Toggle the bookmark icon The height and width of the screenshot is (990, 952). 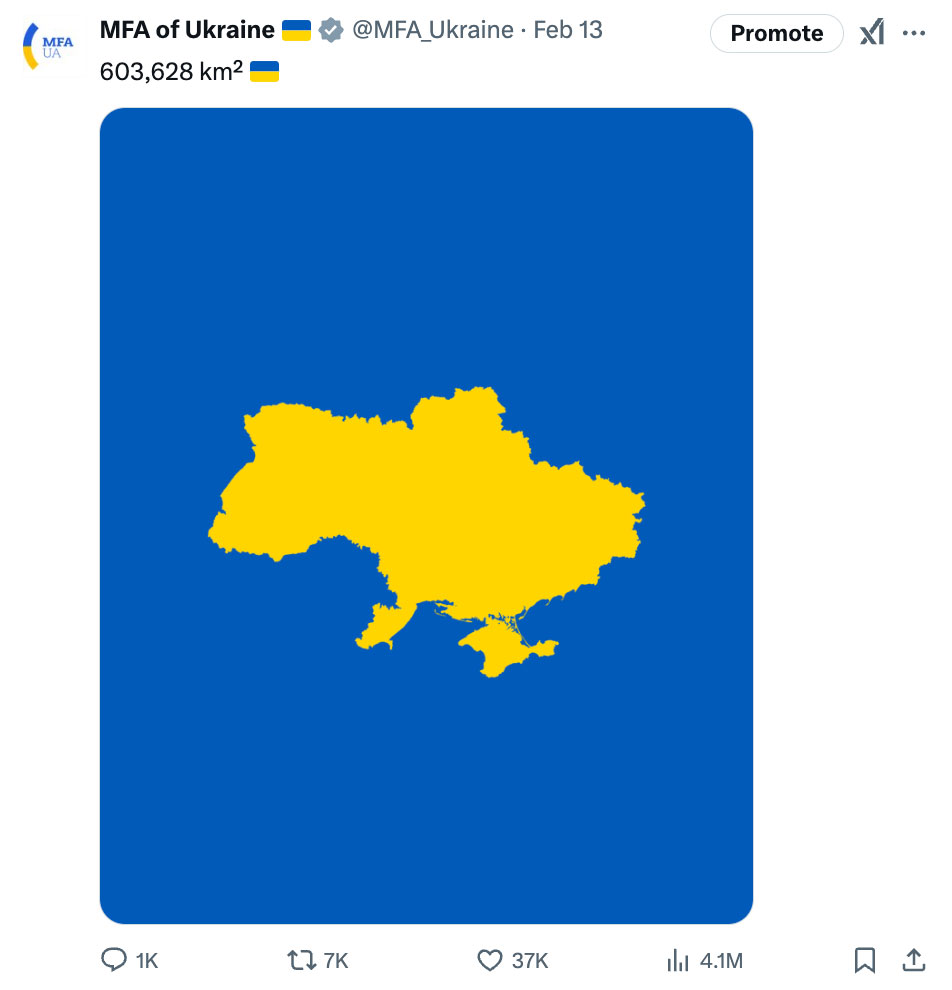pyautogui.click(x=864, y=960)
